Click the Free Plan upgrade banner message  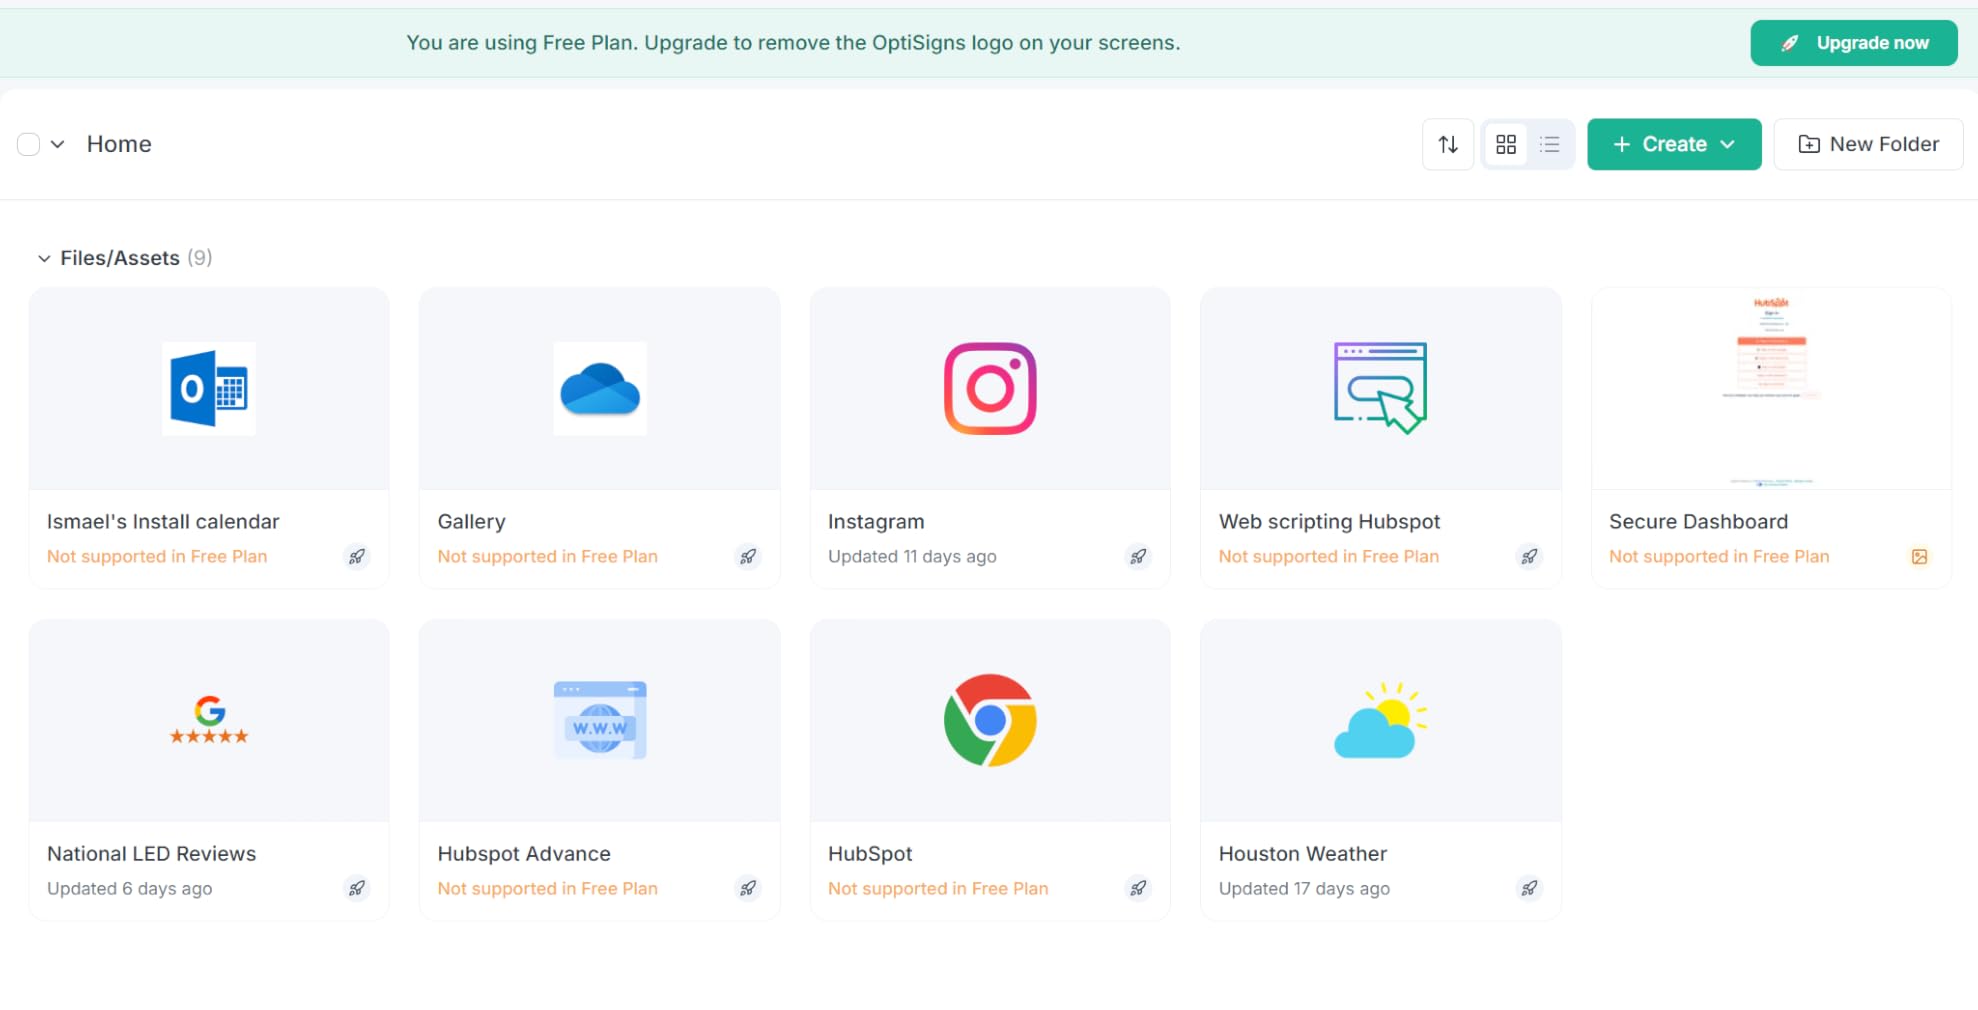793,43
